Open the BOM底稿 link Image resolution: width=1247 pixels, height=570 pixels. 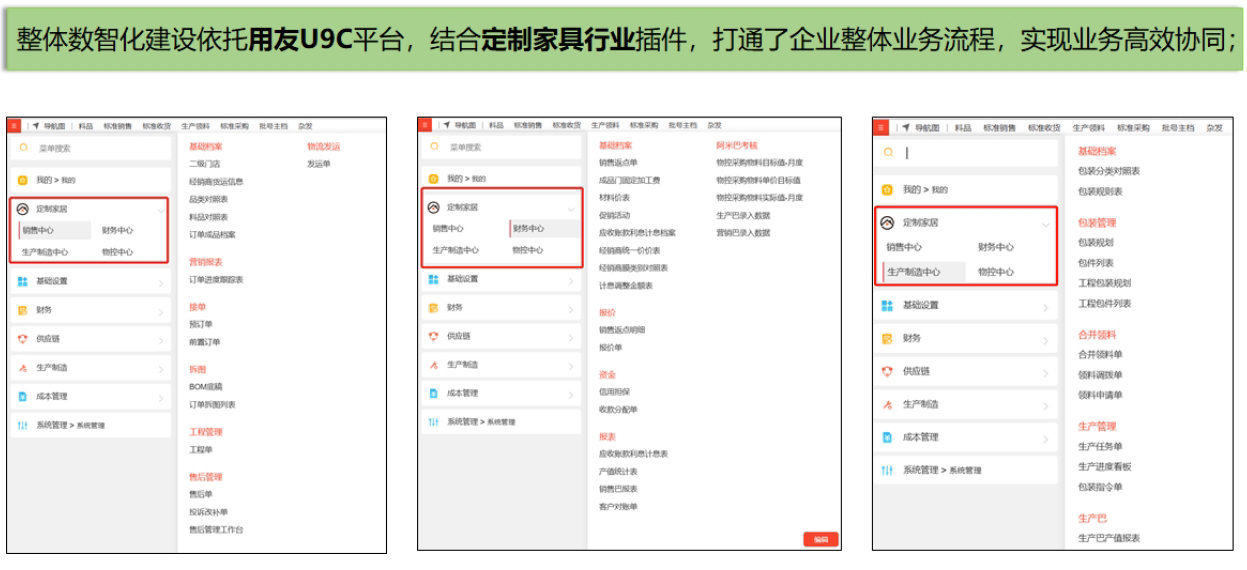click(x=206, y=386)
